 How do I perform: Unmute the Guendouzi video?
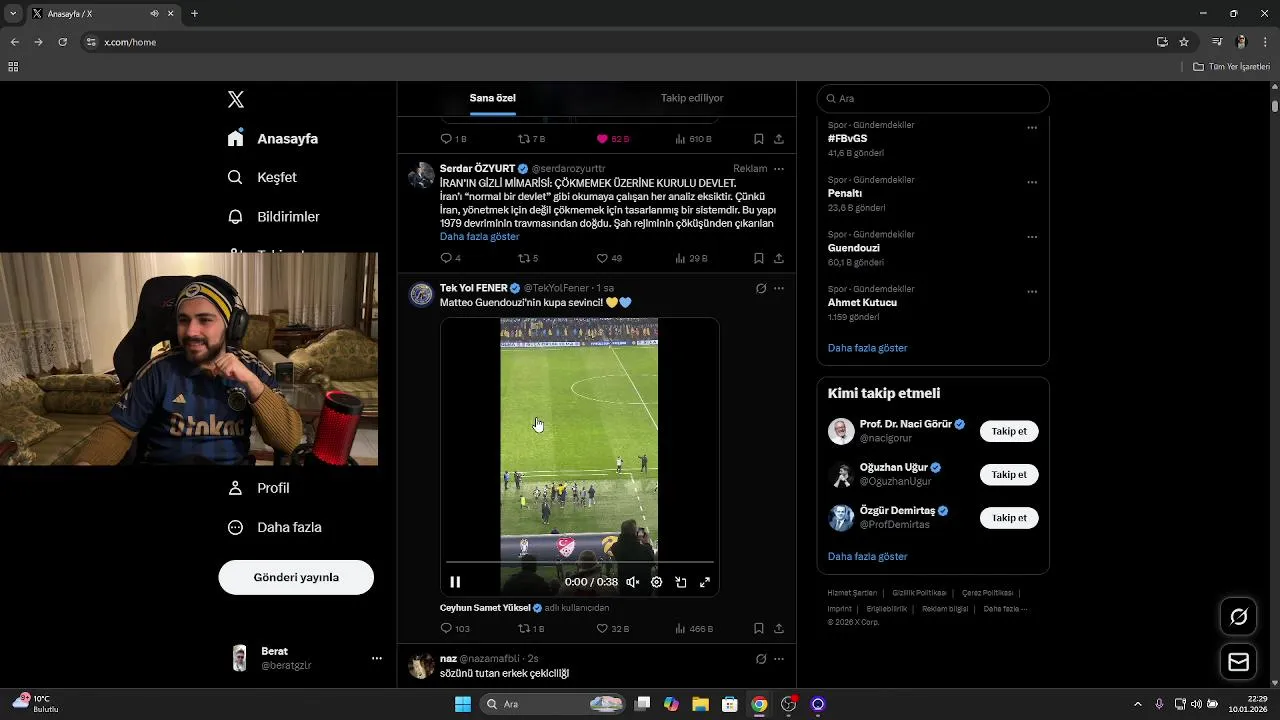pos(633,582)
